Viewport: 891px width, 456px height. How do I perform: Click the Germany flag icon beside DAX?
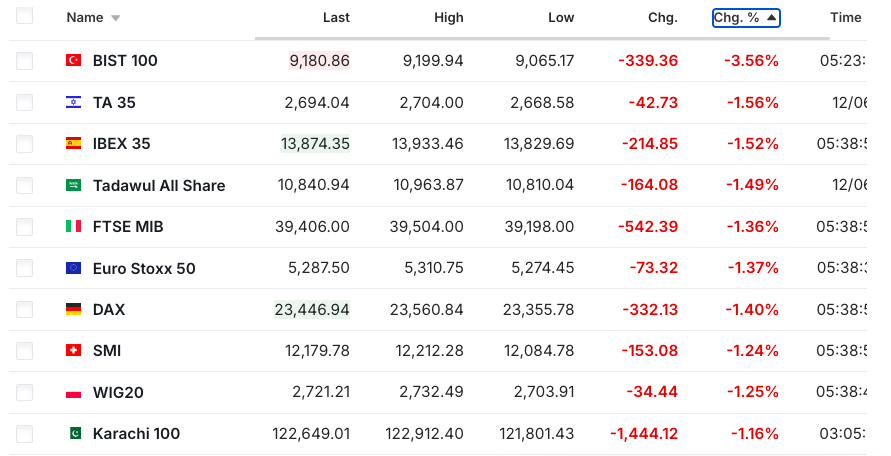[73, 310]
